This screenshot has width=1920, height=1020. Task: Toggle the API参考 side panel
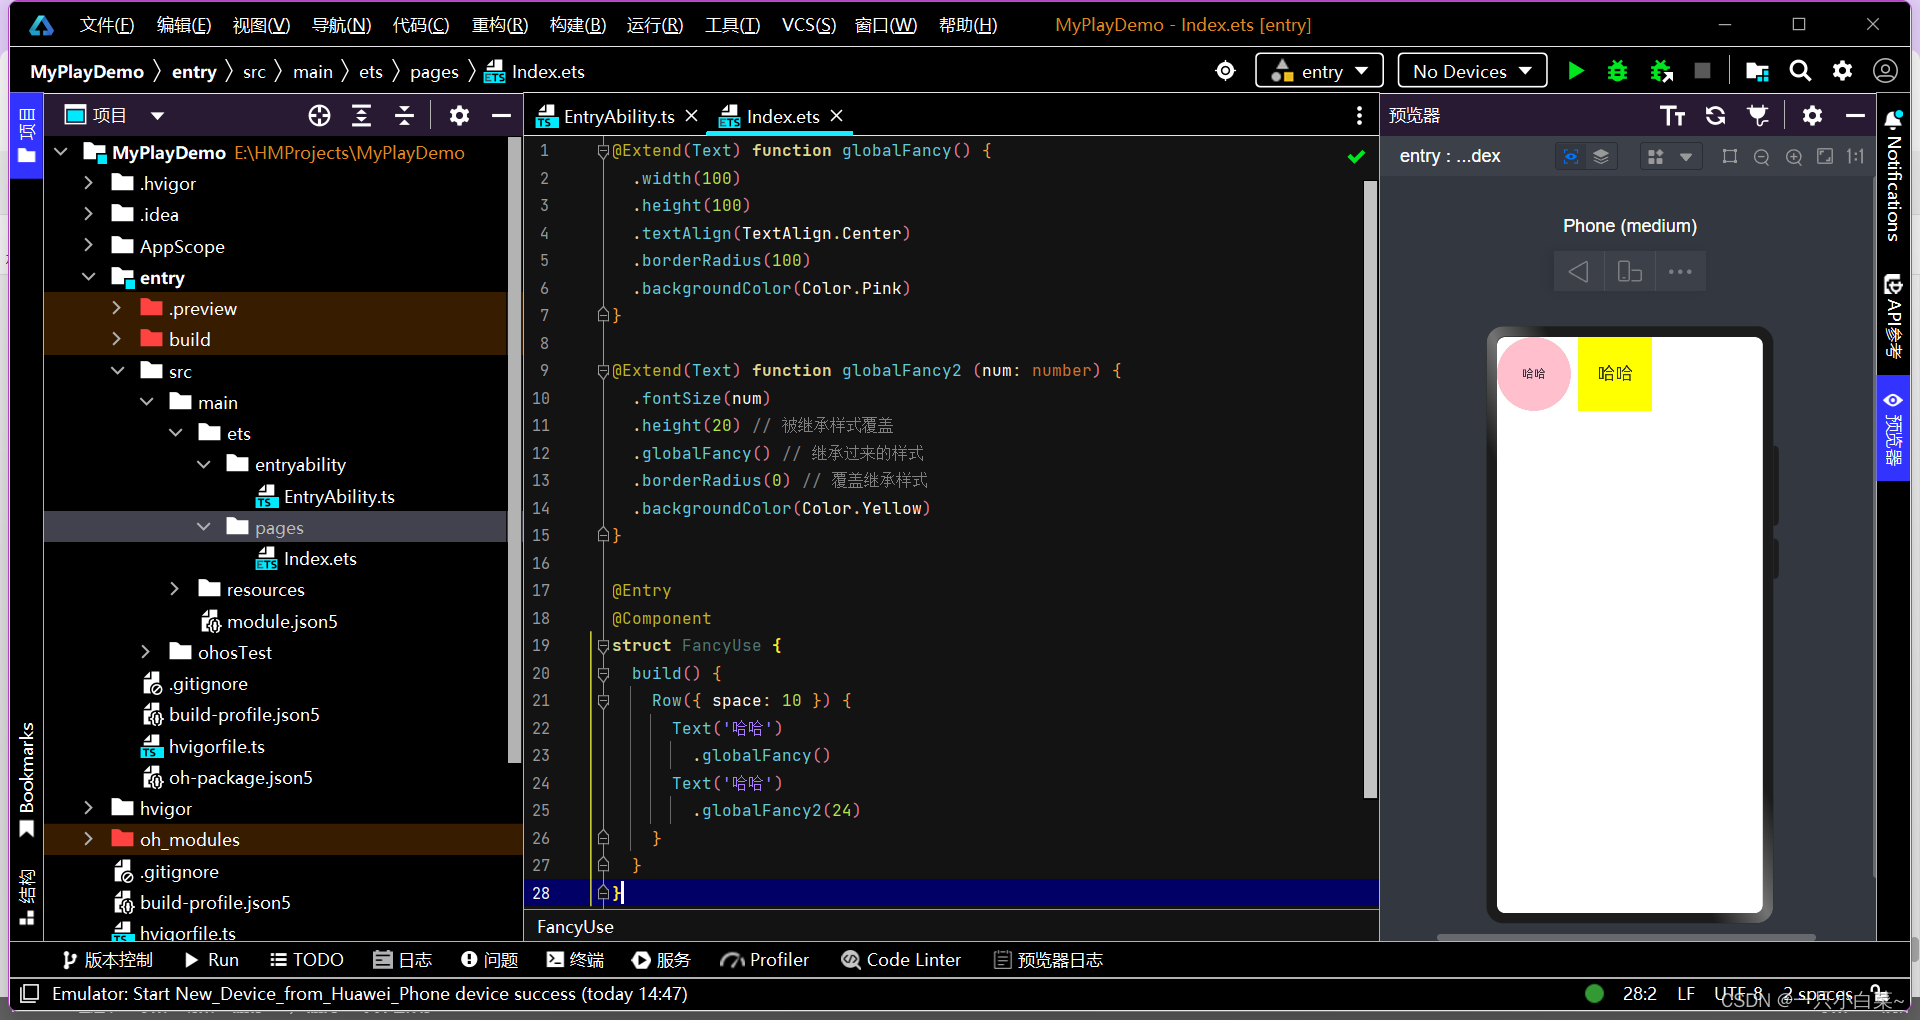coord(1893,315)
